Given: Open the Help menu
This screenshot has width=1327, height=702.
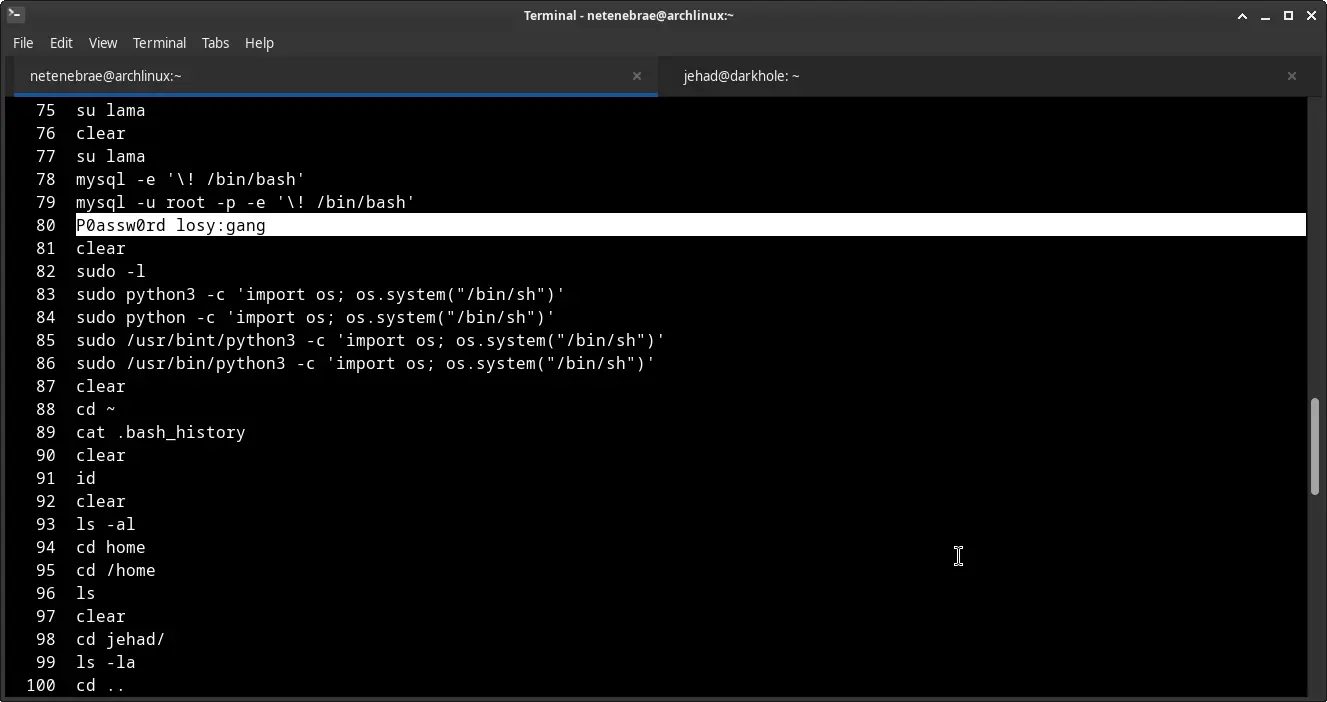Looking at the screenshot, I should click(x=259, y=43).
